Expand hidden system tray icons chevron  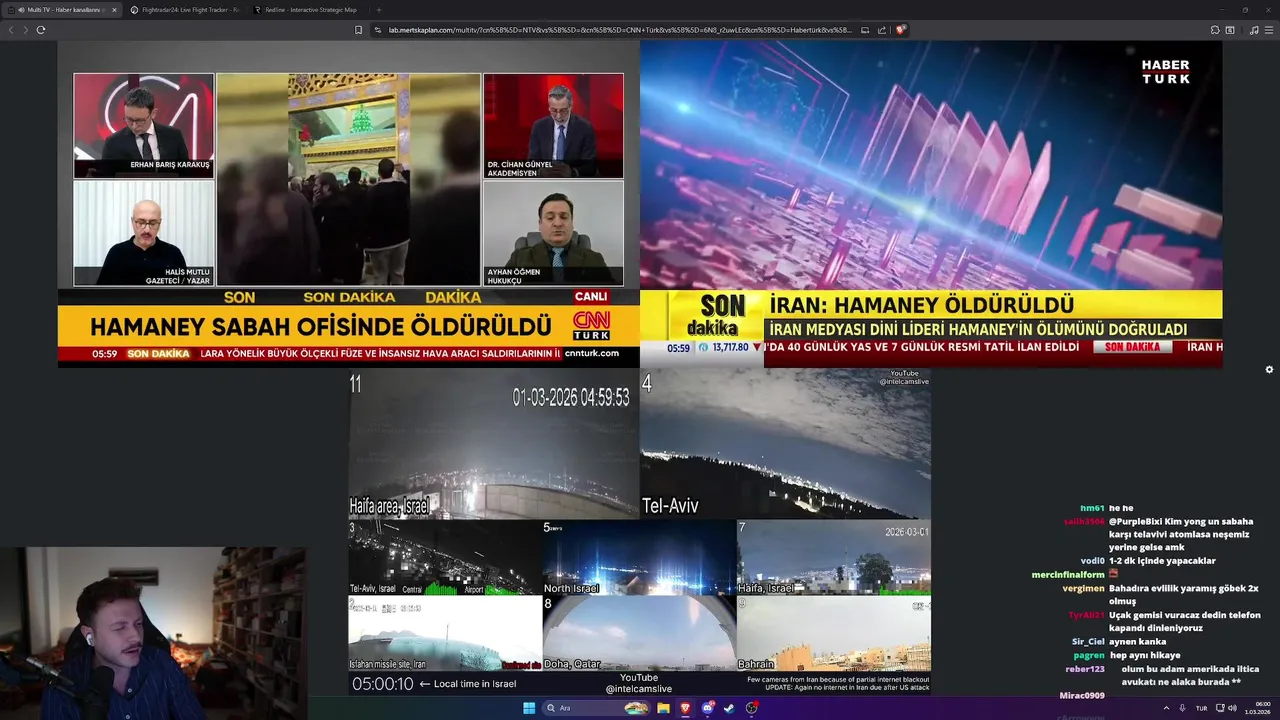tap(1166, 708)
